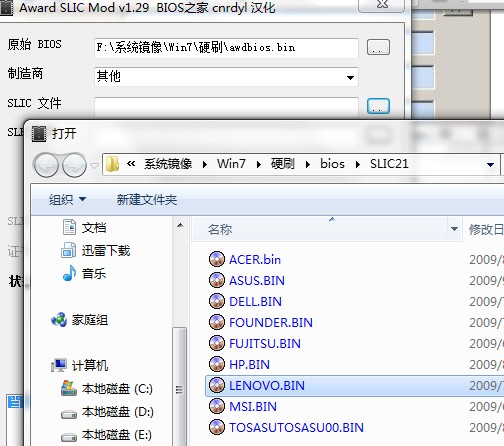The height and width of the screenshot is (446, 504).
Task: Open the 组织 organize dropdown menu
Action: coord(68,200)
